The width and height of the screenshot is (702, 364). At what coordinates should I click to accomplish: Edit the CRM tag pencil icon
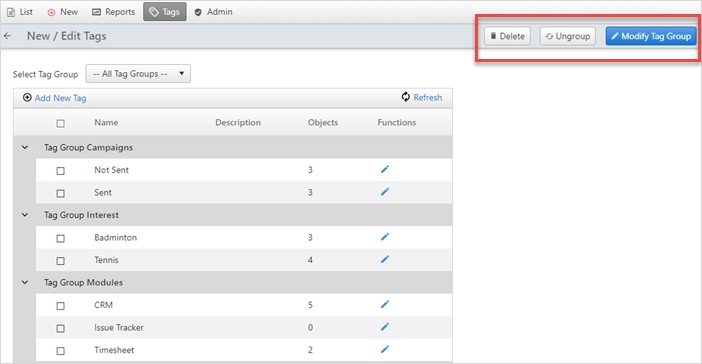[385, 304]
